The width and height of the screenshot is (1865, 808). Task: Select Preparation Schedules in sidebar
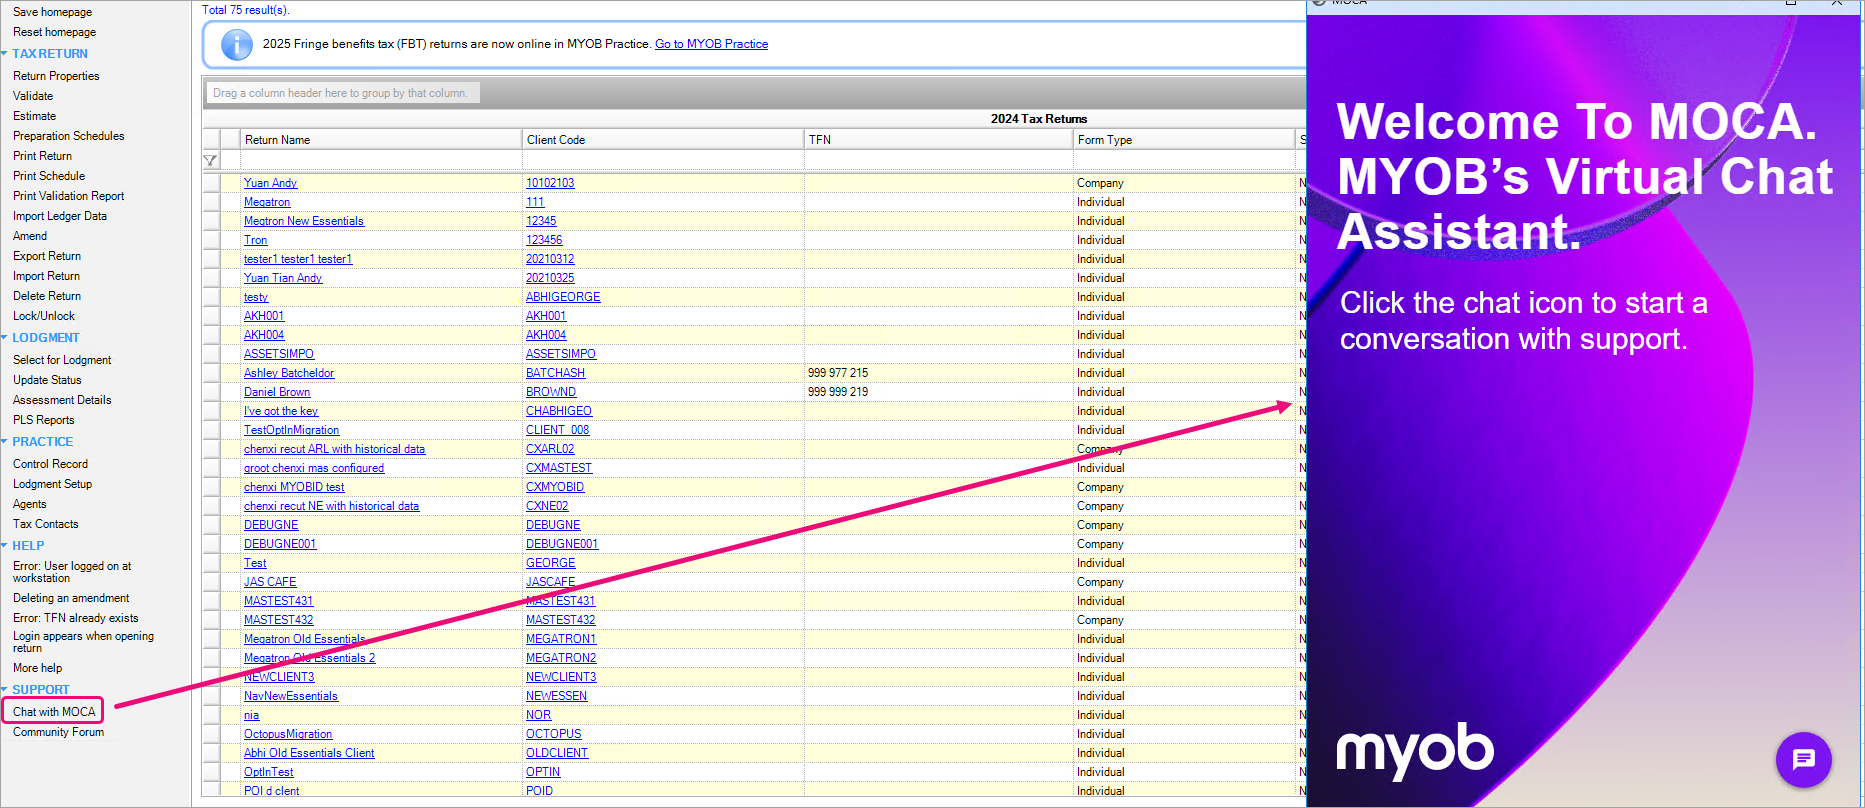68,136
